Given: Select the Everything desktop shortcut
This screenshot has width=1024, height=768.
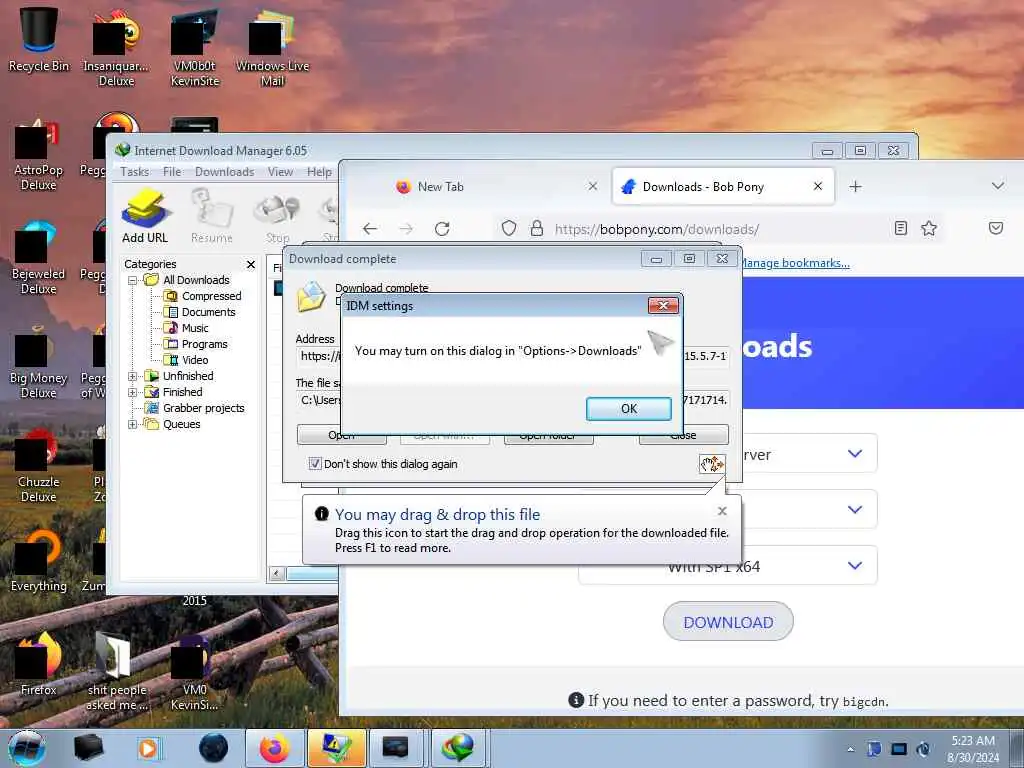Looking at the screenshot, I should pos(39,559).
